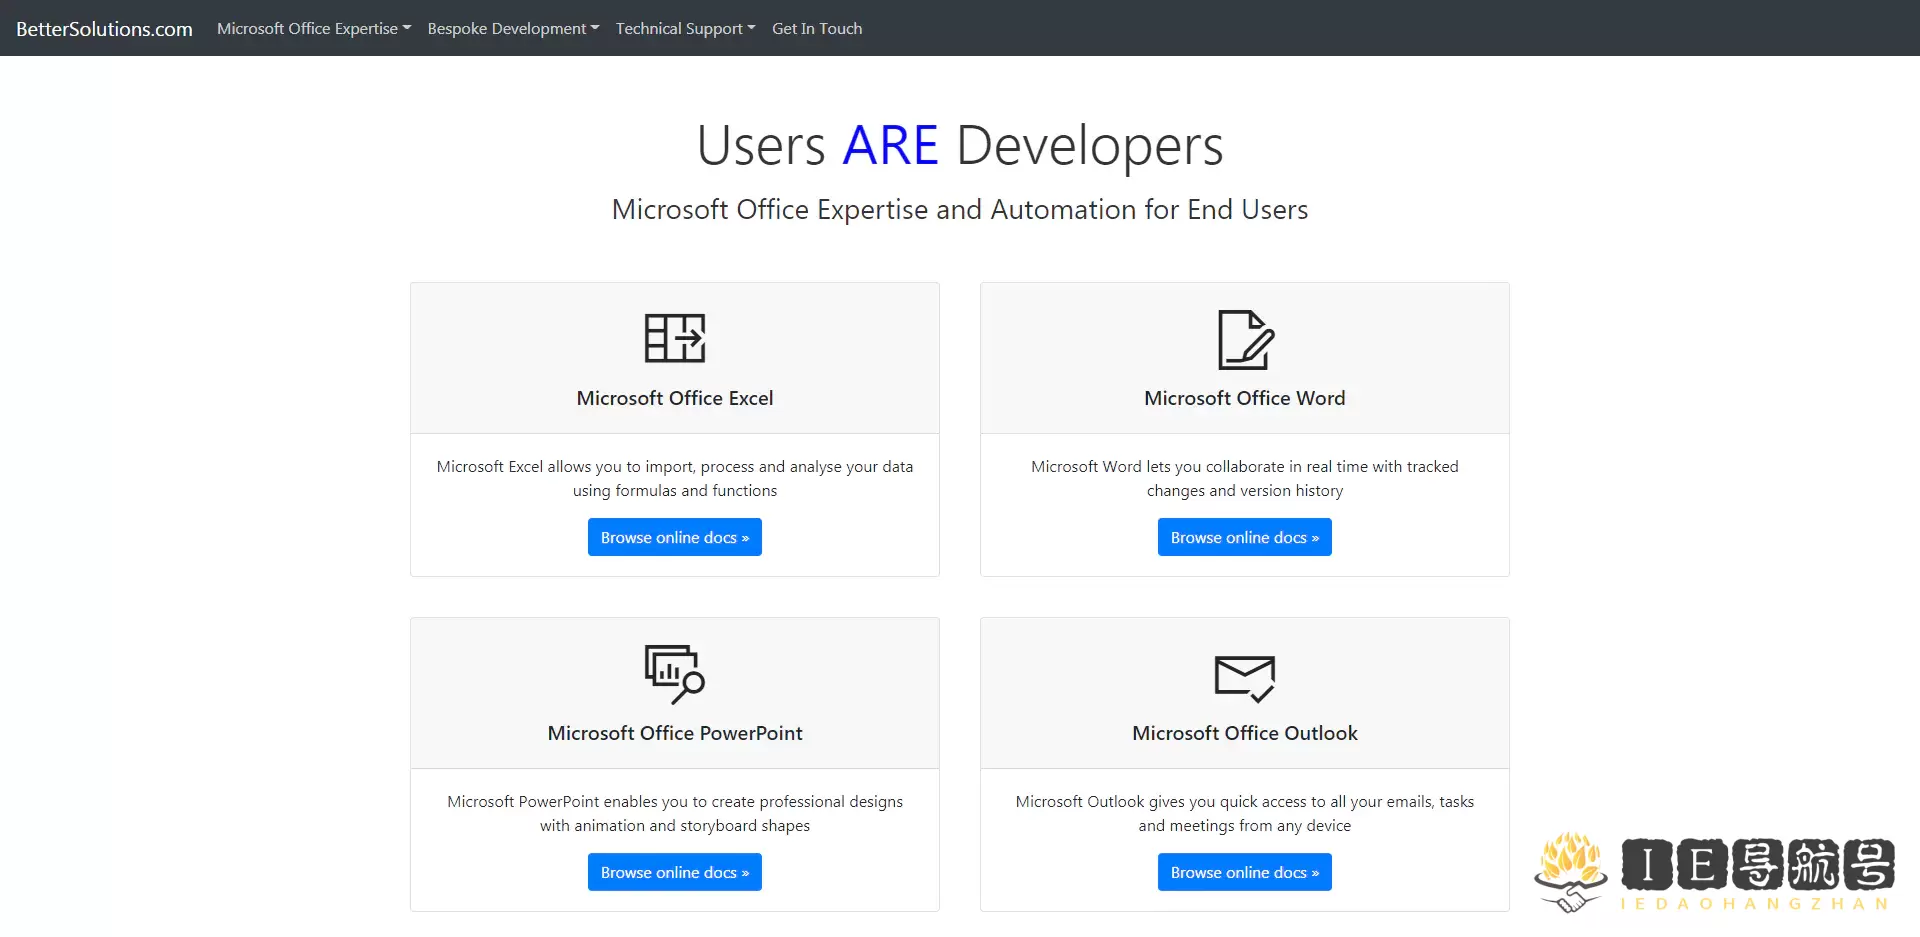The image size is (1920, 937).
Task: Click the Microsoft Office Word card title
Action: [x=1245, y=398]
